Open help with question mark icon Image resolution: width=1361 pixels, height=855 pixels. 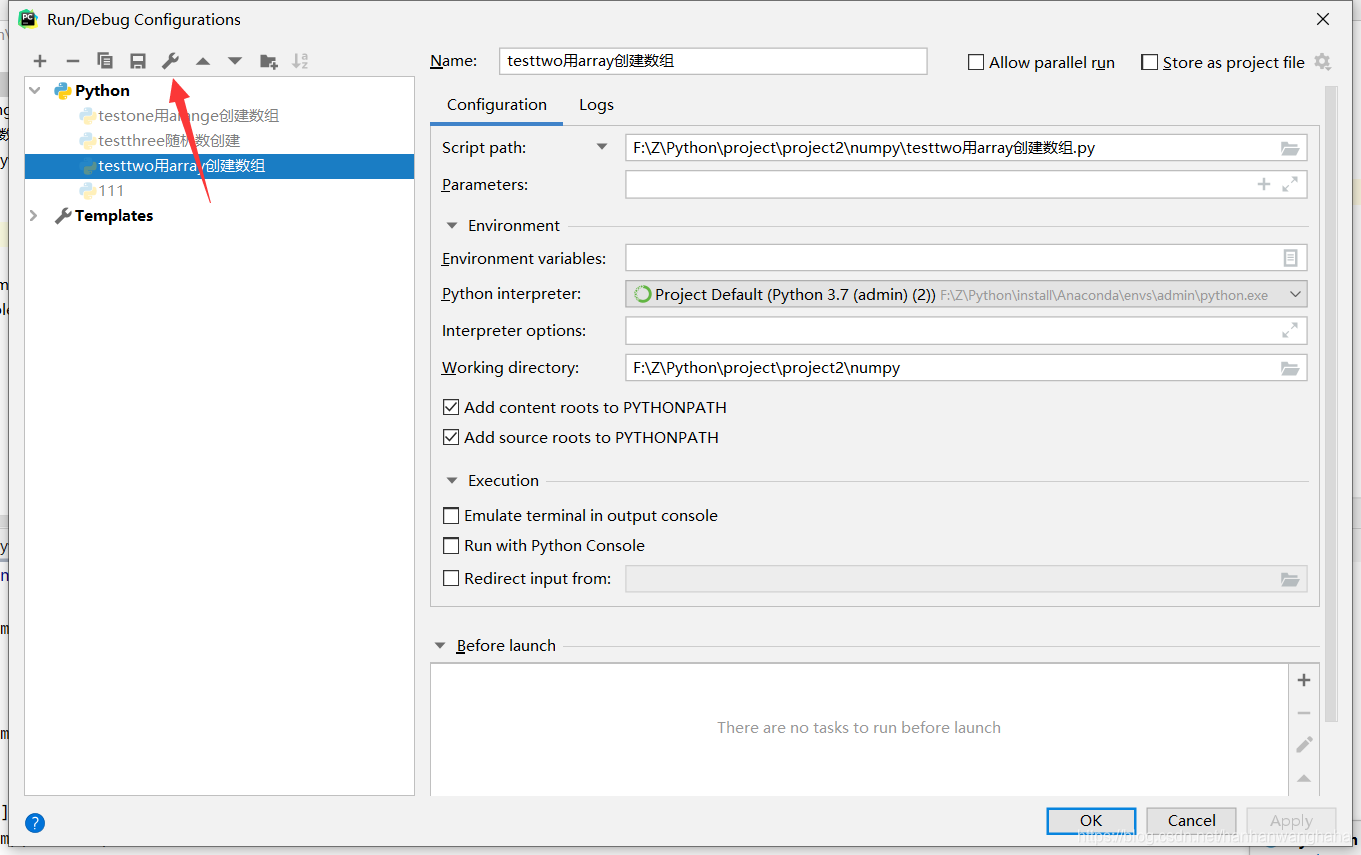pos(35,823)
